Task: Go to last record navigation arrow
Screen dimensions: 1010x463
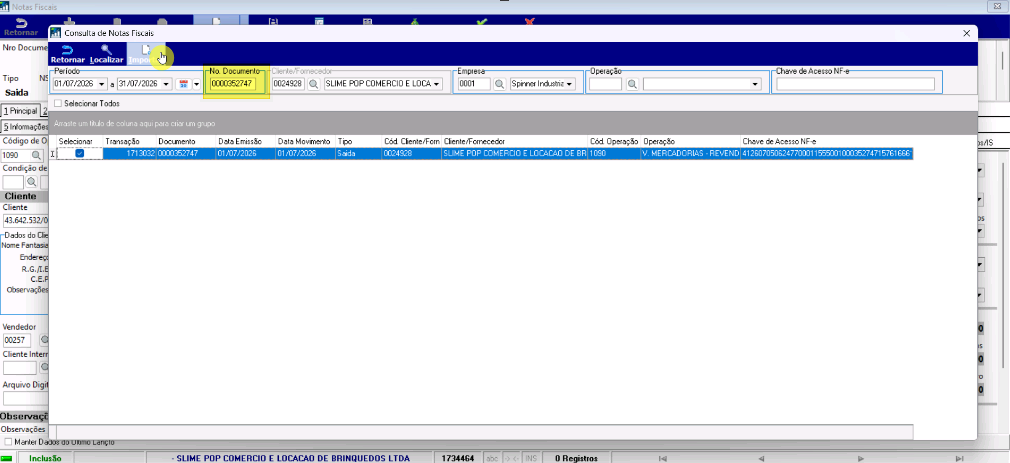Action: (960, 458)
